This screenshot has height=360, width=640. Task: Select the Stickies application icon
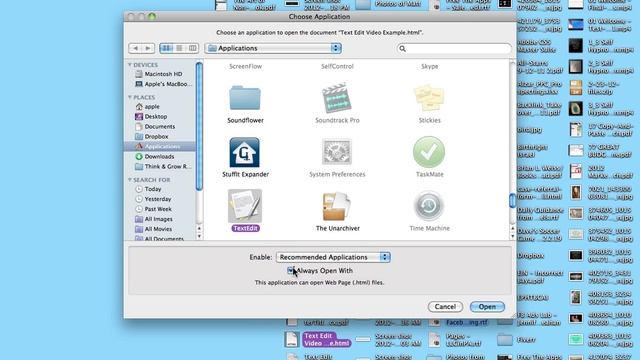coord(429,98)
